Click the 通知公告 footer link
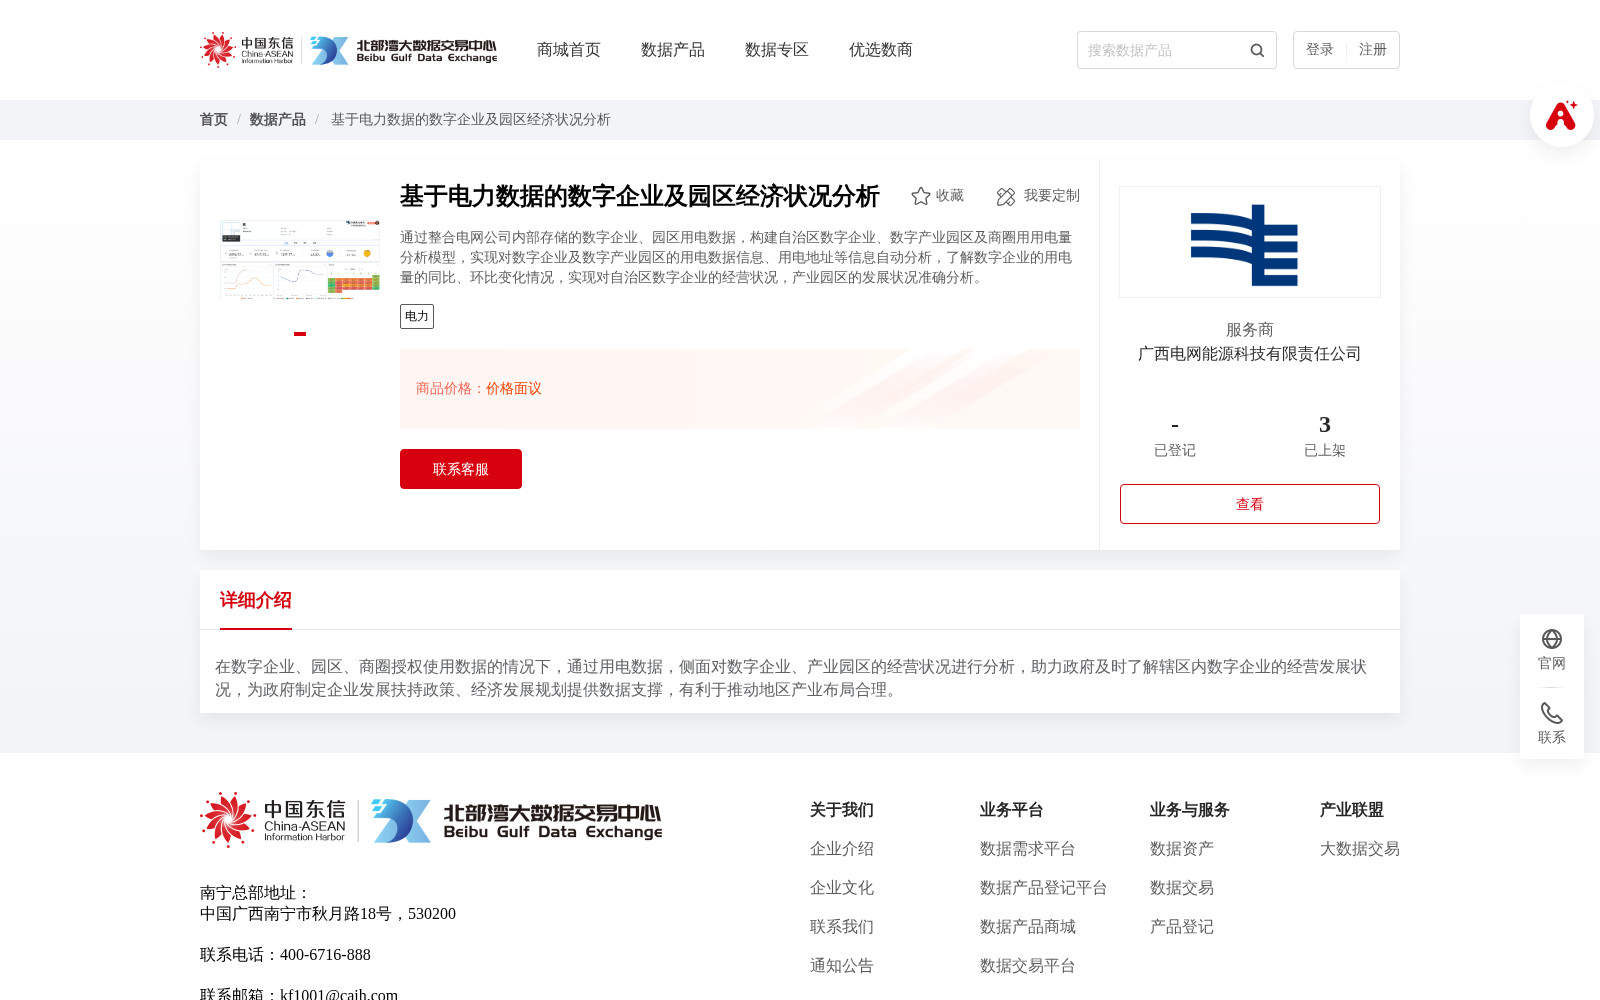The width and height of the screenshot is (1600, 1000). 842,966
